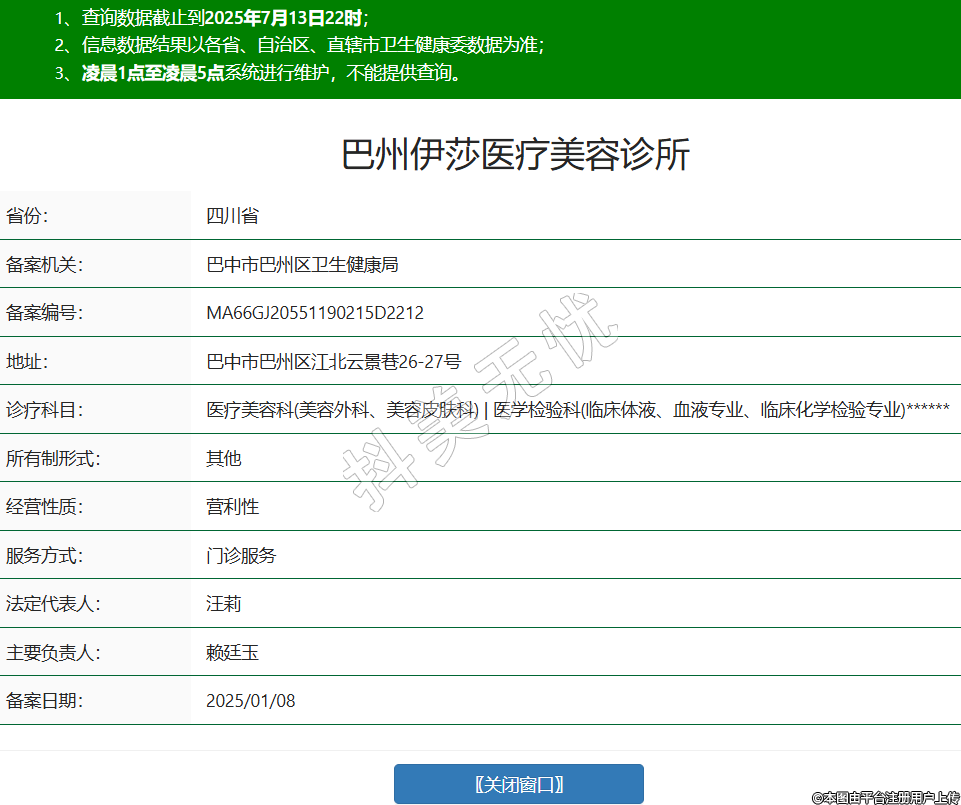
Task: Click the address 巴中市巴州区江北云景巷26-27号
Action: click(333, 361)
